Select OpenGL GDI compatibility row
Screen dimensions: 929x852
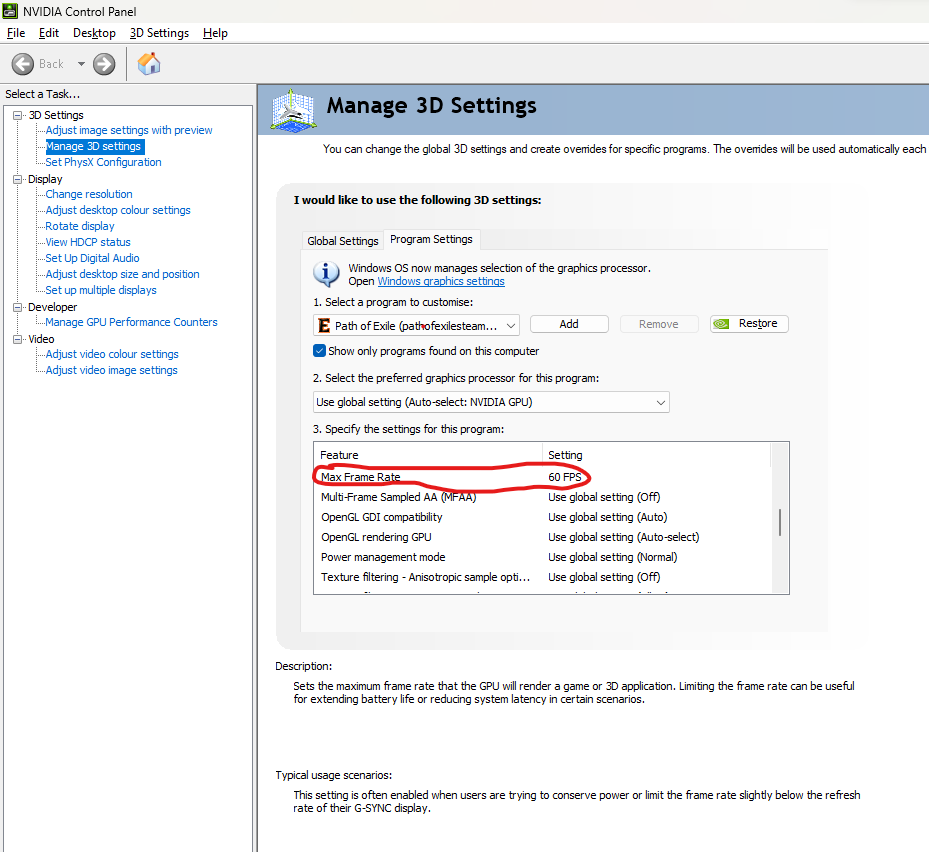pyautogui.click(x=542, y=517)
